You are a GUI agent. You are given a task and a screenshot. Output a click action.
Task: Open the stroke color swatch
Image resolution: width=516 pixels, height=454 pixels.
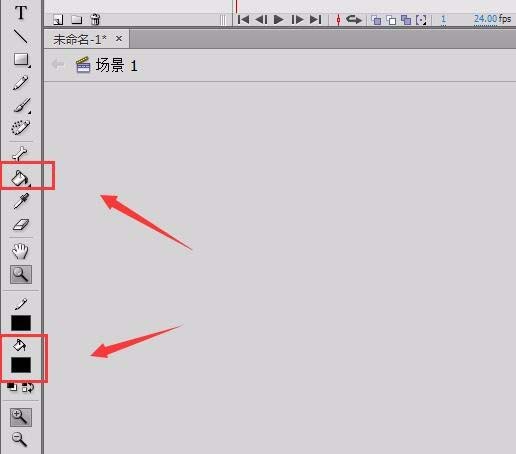21,323
